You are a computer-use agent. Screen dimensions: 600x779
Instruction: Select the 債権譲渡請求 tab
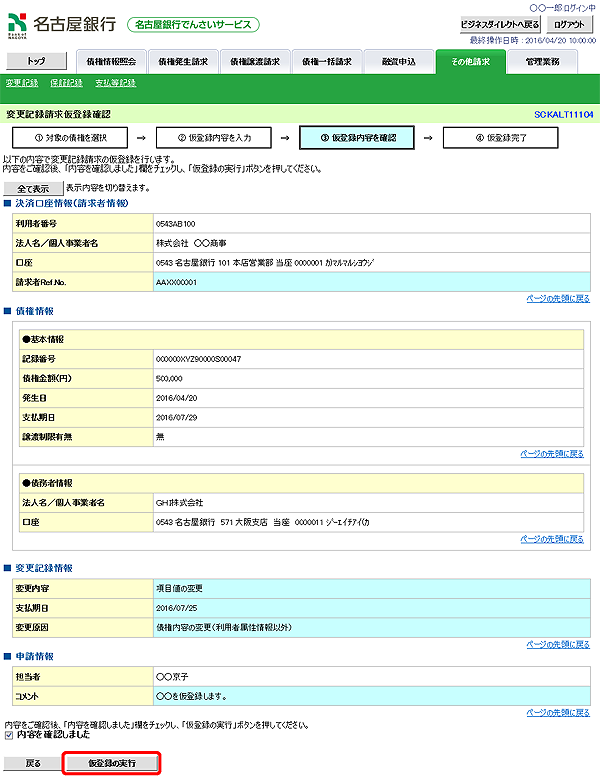[255, 62]
